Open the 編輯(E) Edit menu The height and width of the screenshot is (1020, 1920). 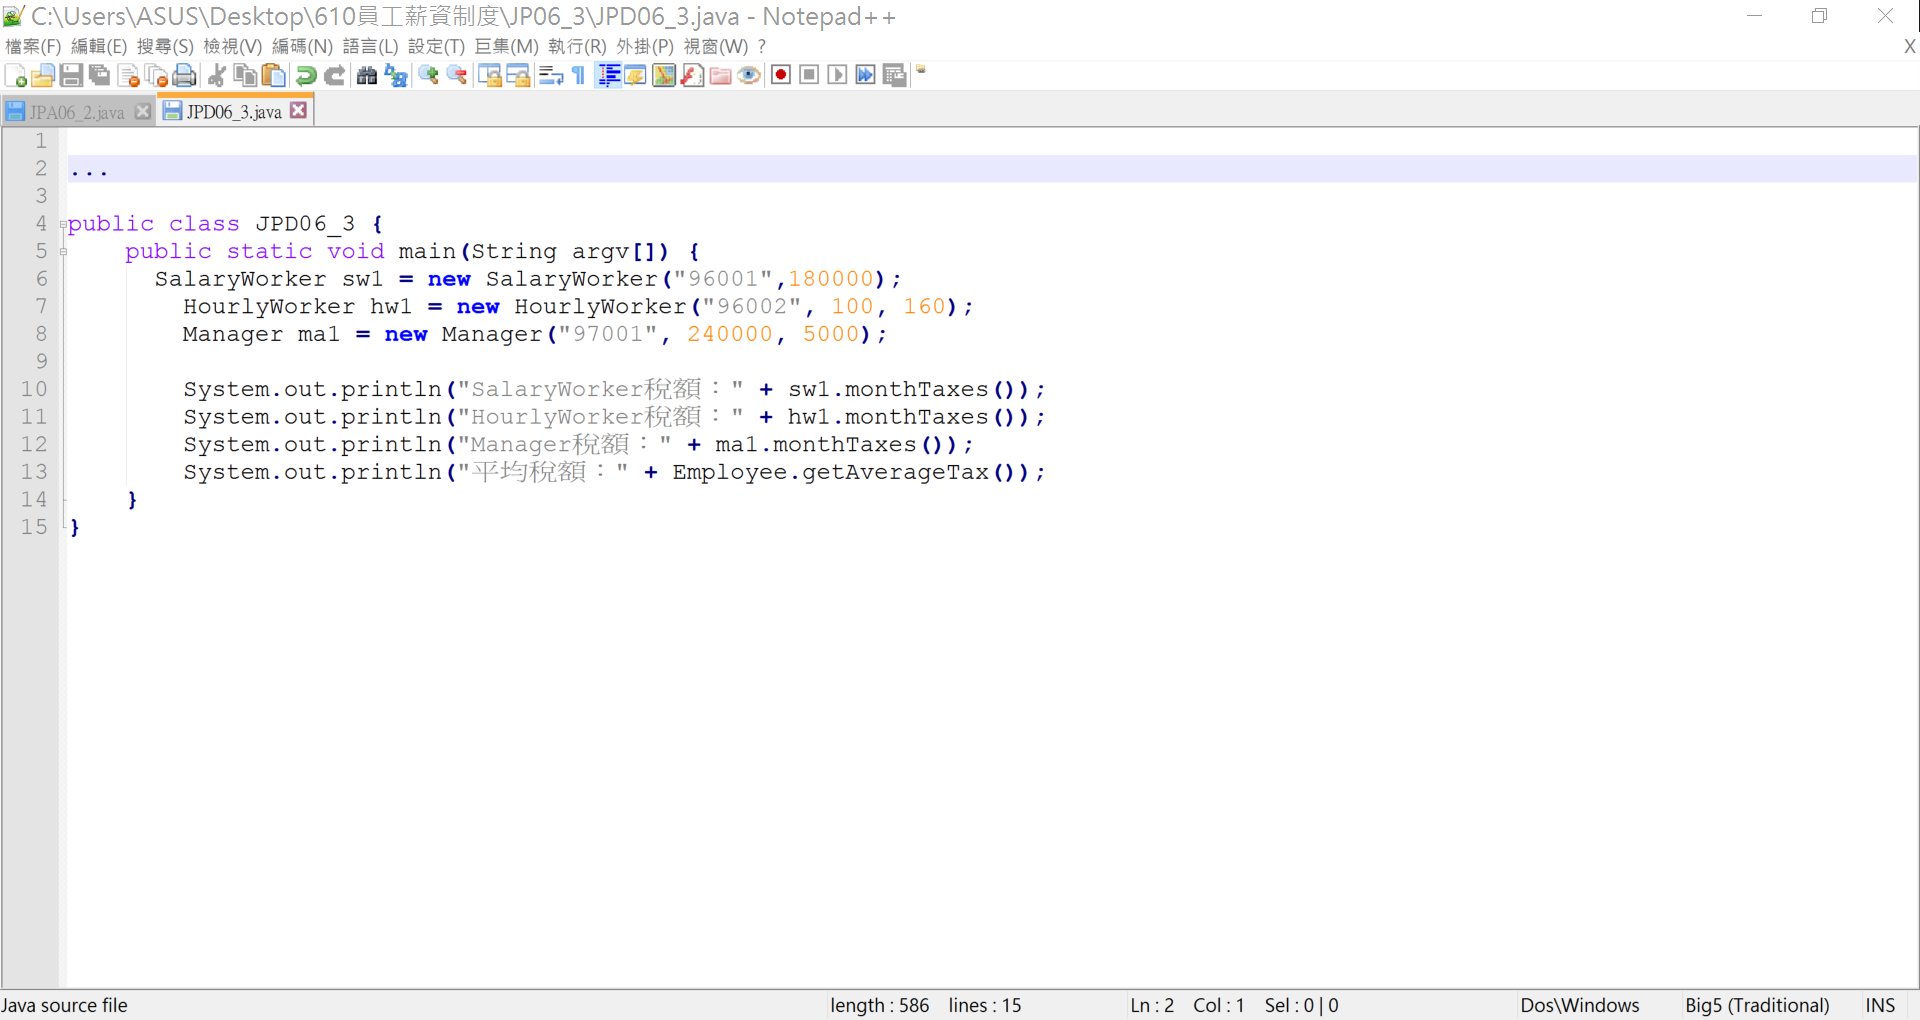pyautogui.click(x=99, y=47)
